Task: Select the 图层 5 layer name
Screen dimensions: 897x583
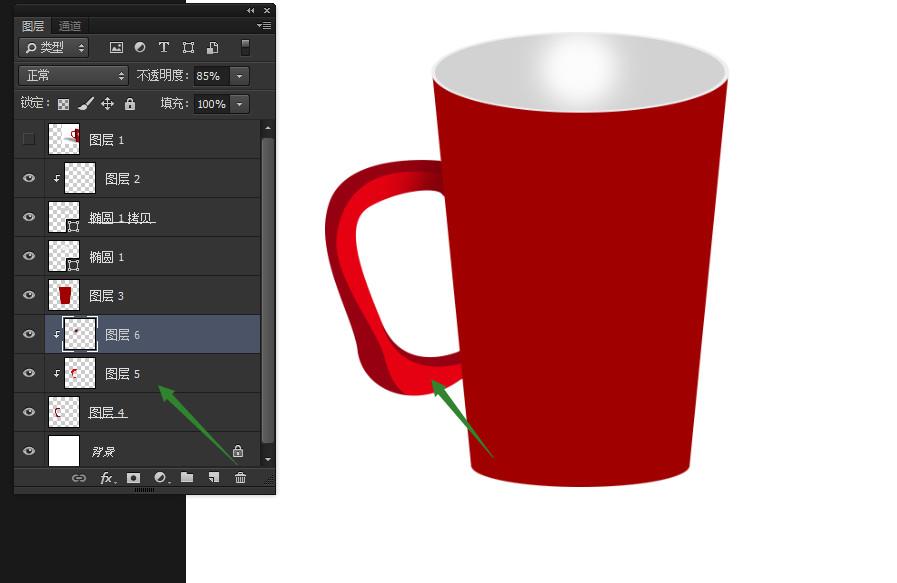Action: [122, 373]
